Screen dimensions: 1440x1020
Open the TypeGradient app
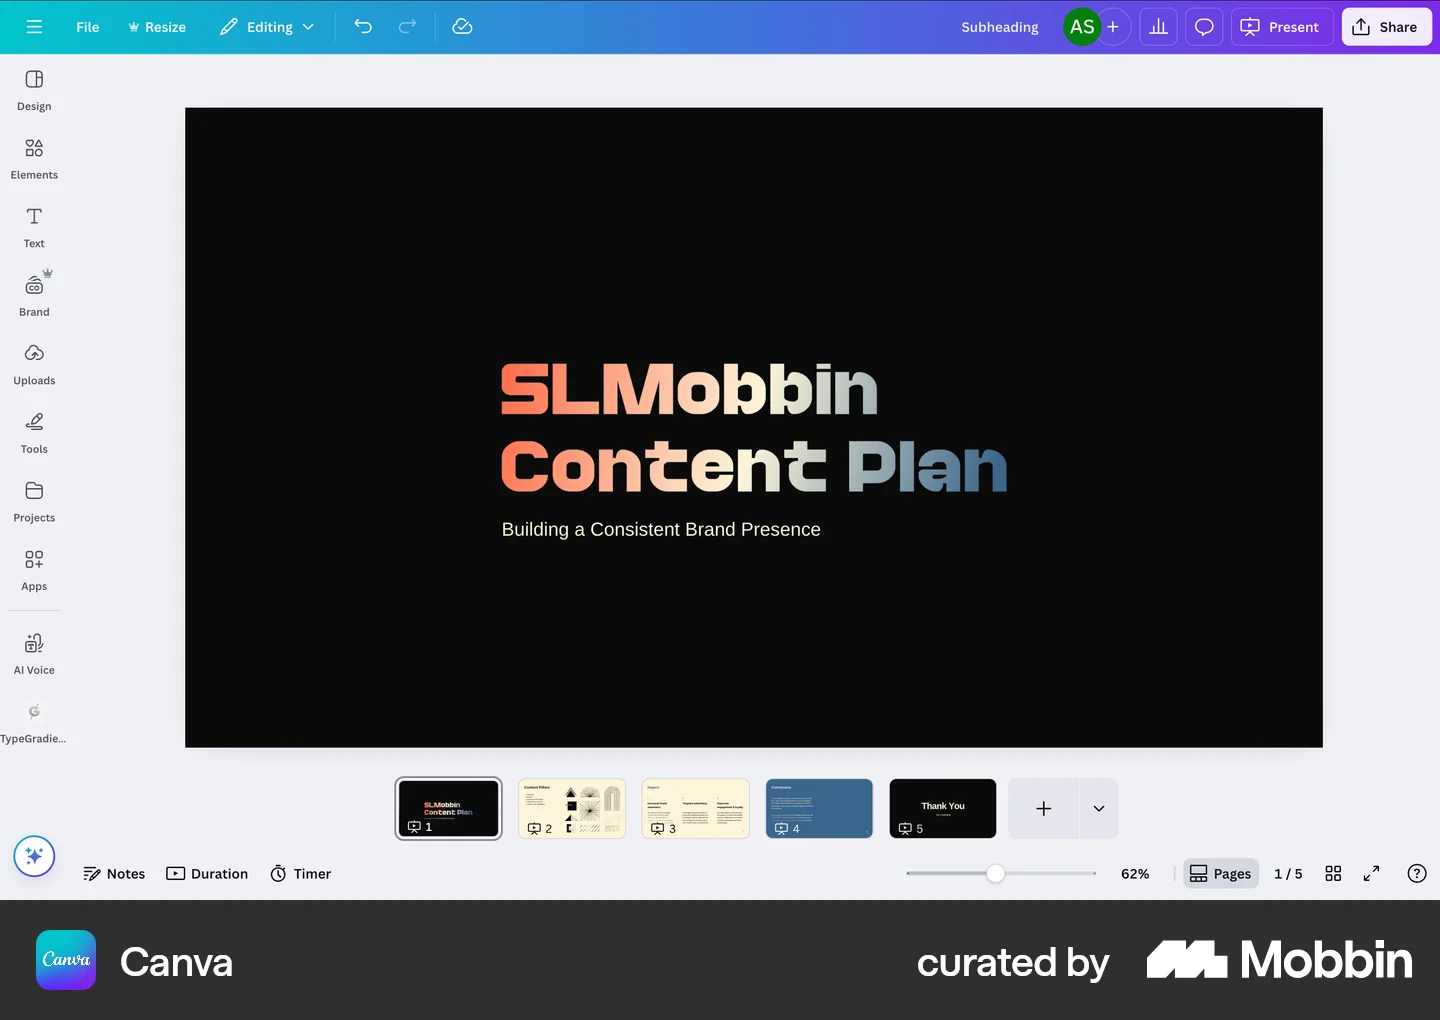click(34, 724)
